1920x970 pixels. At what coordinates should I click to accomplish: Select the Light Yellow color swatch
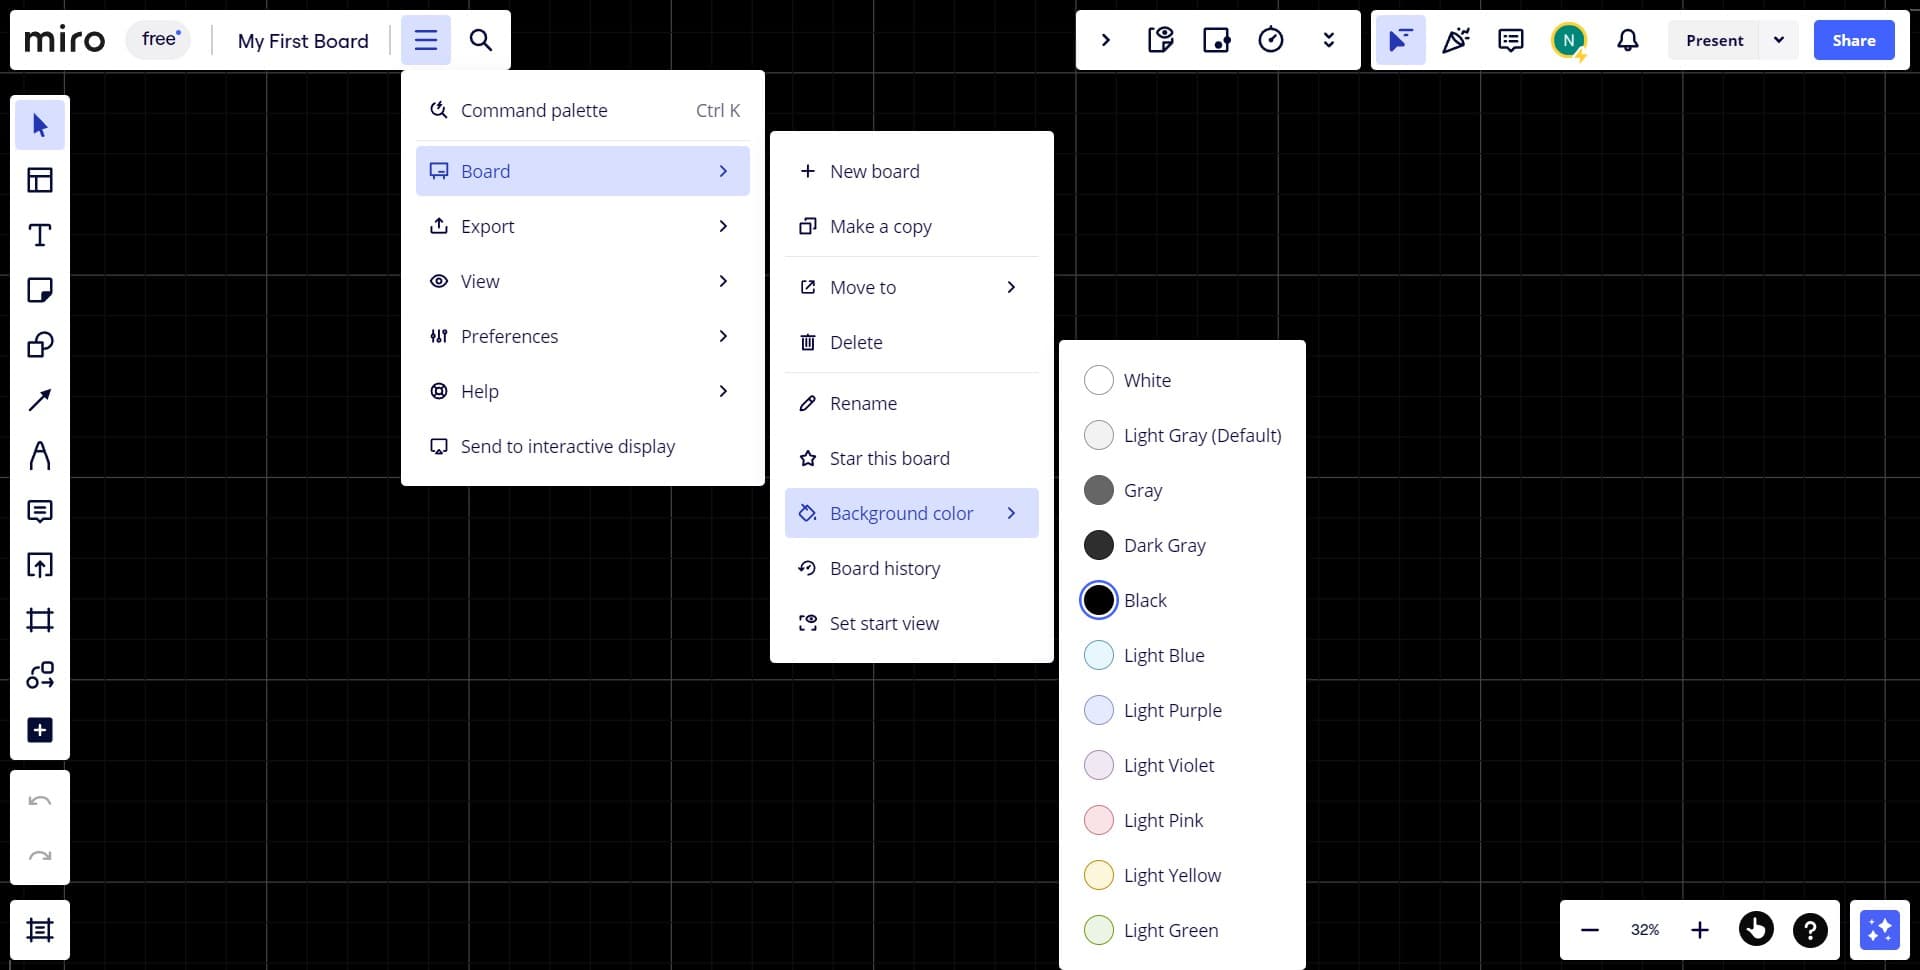[1099, 875]
